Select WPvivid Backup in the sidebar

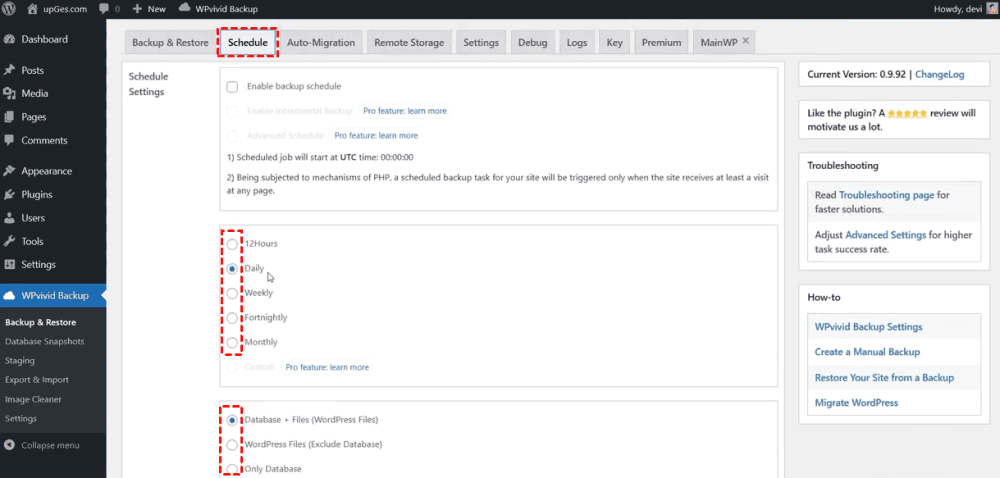tap(53, 296)
